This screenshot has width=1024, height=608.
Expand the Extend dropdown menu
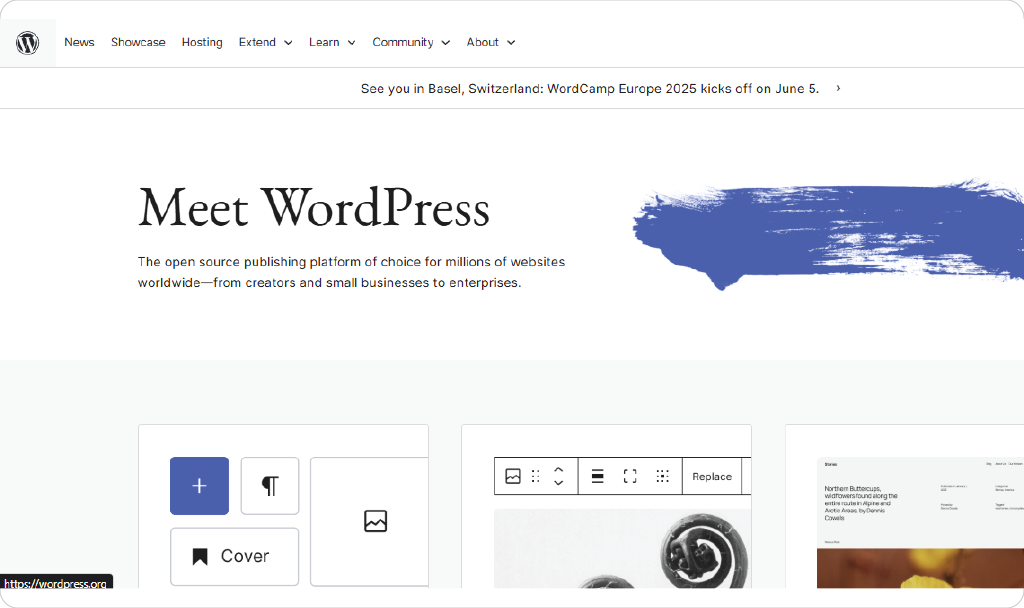[265, 42]
